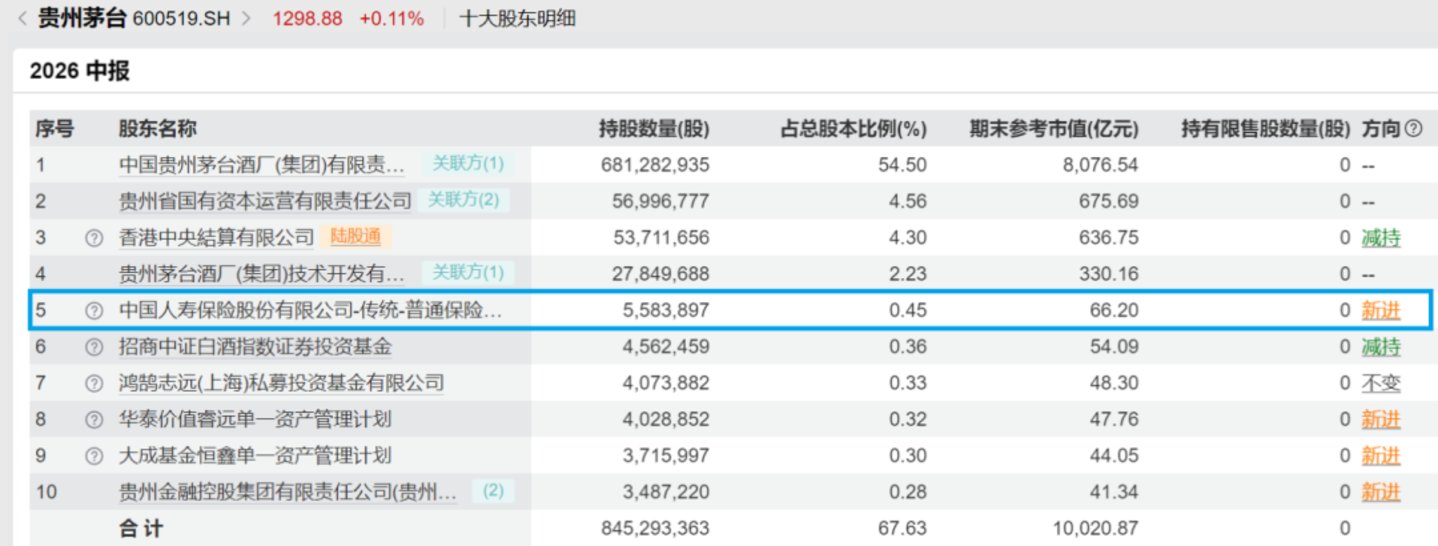The height and width of the screenshot is (546, 1438).
Task: Click the 陆股通 tag
Action: [355, 237]
